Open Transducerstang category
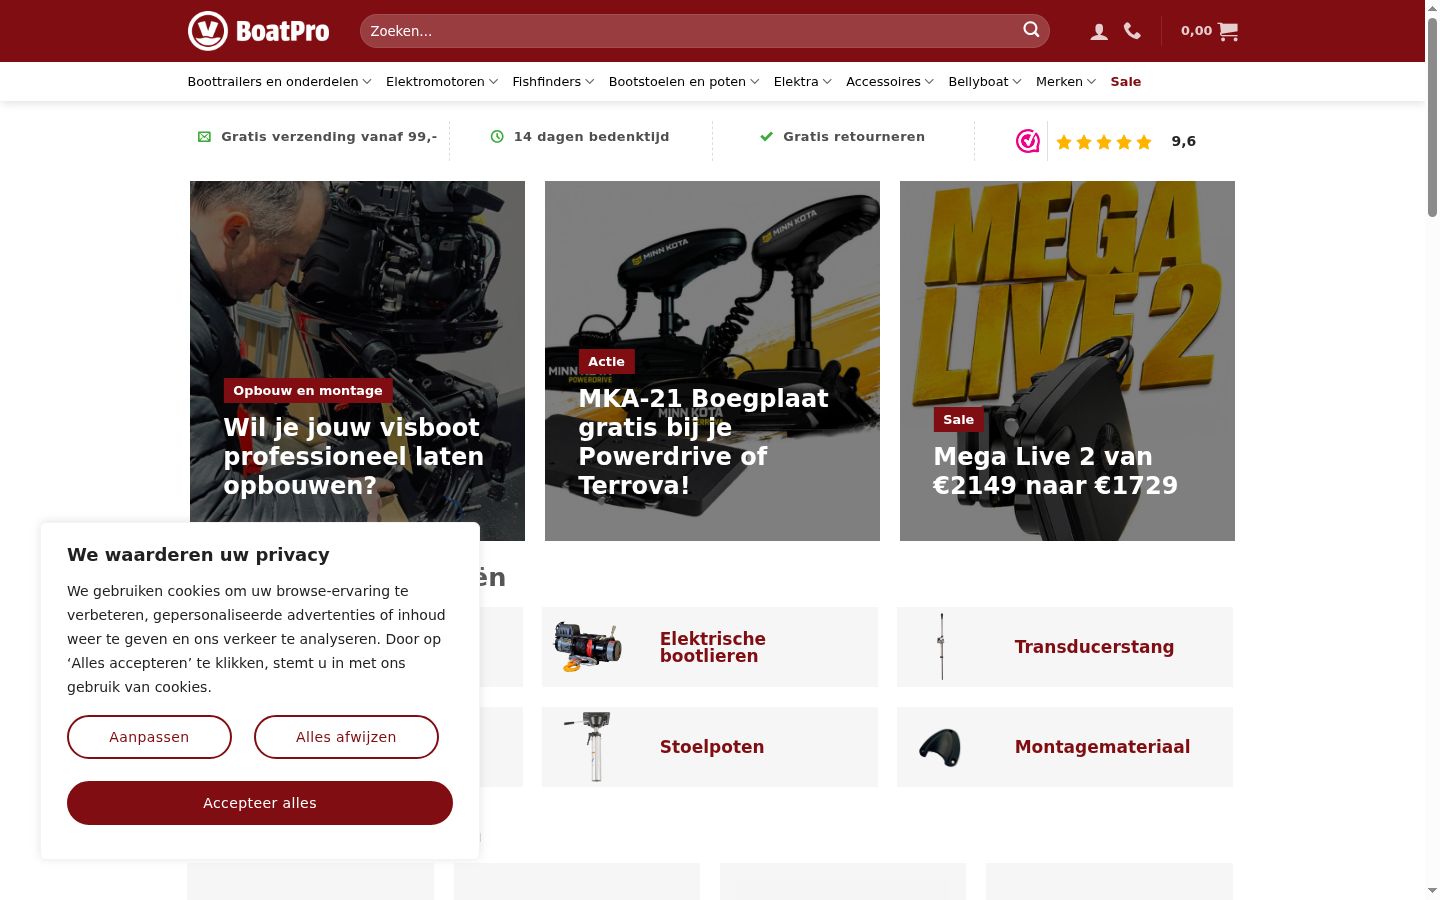 (x=1065, y=647)
